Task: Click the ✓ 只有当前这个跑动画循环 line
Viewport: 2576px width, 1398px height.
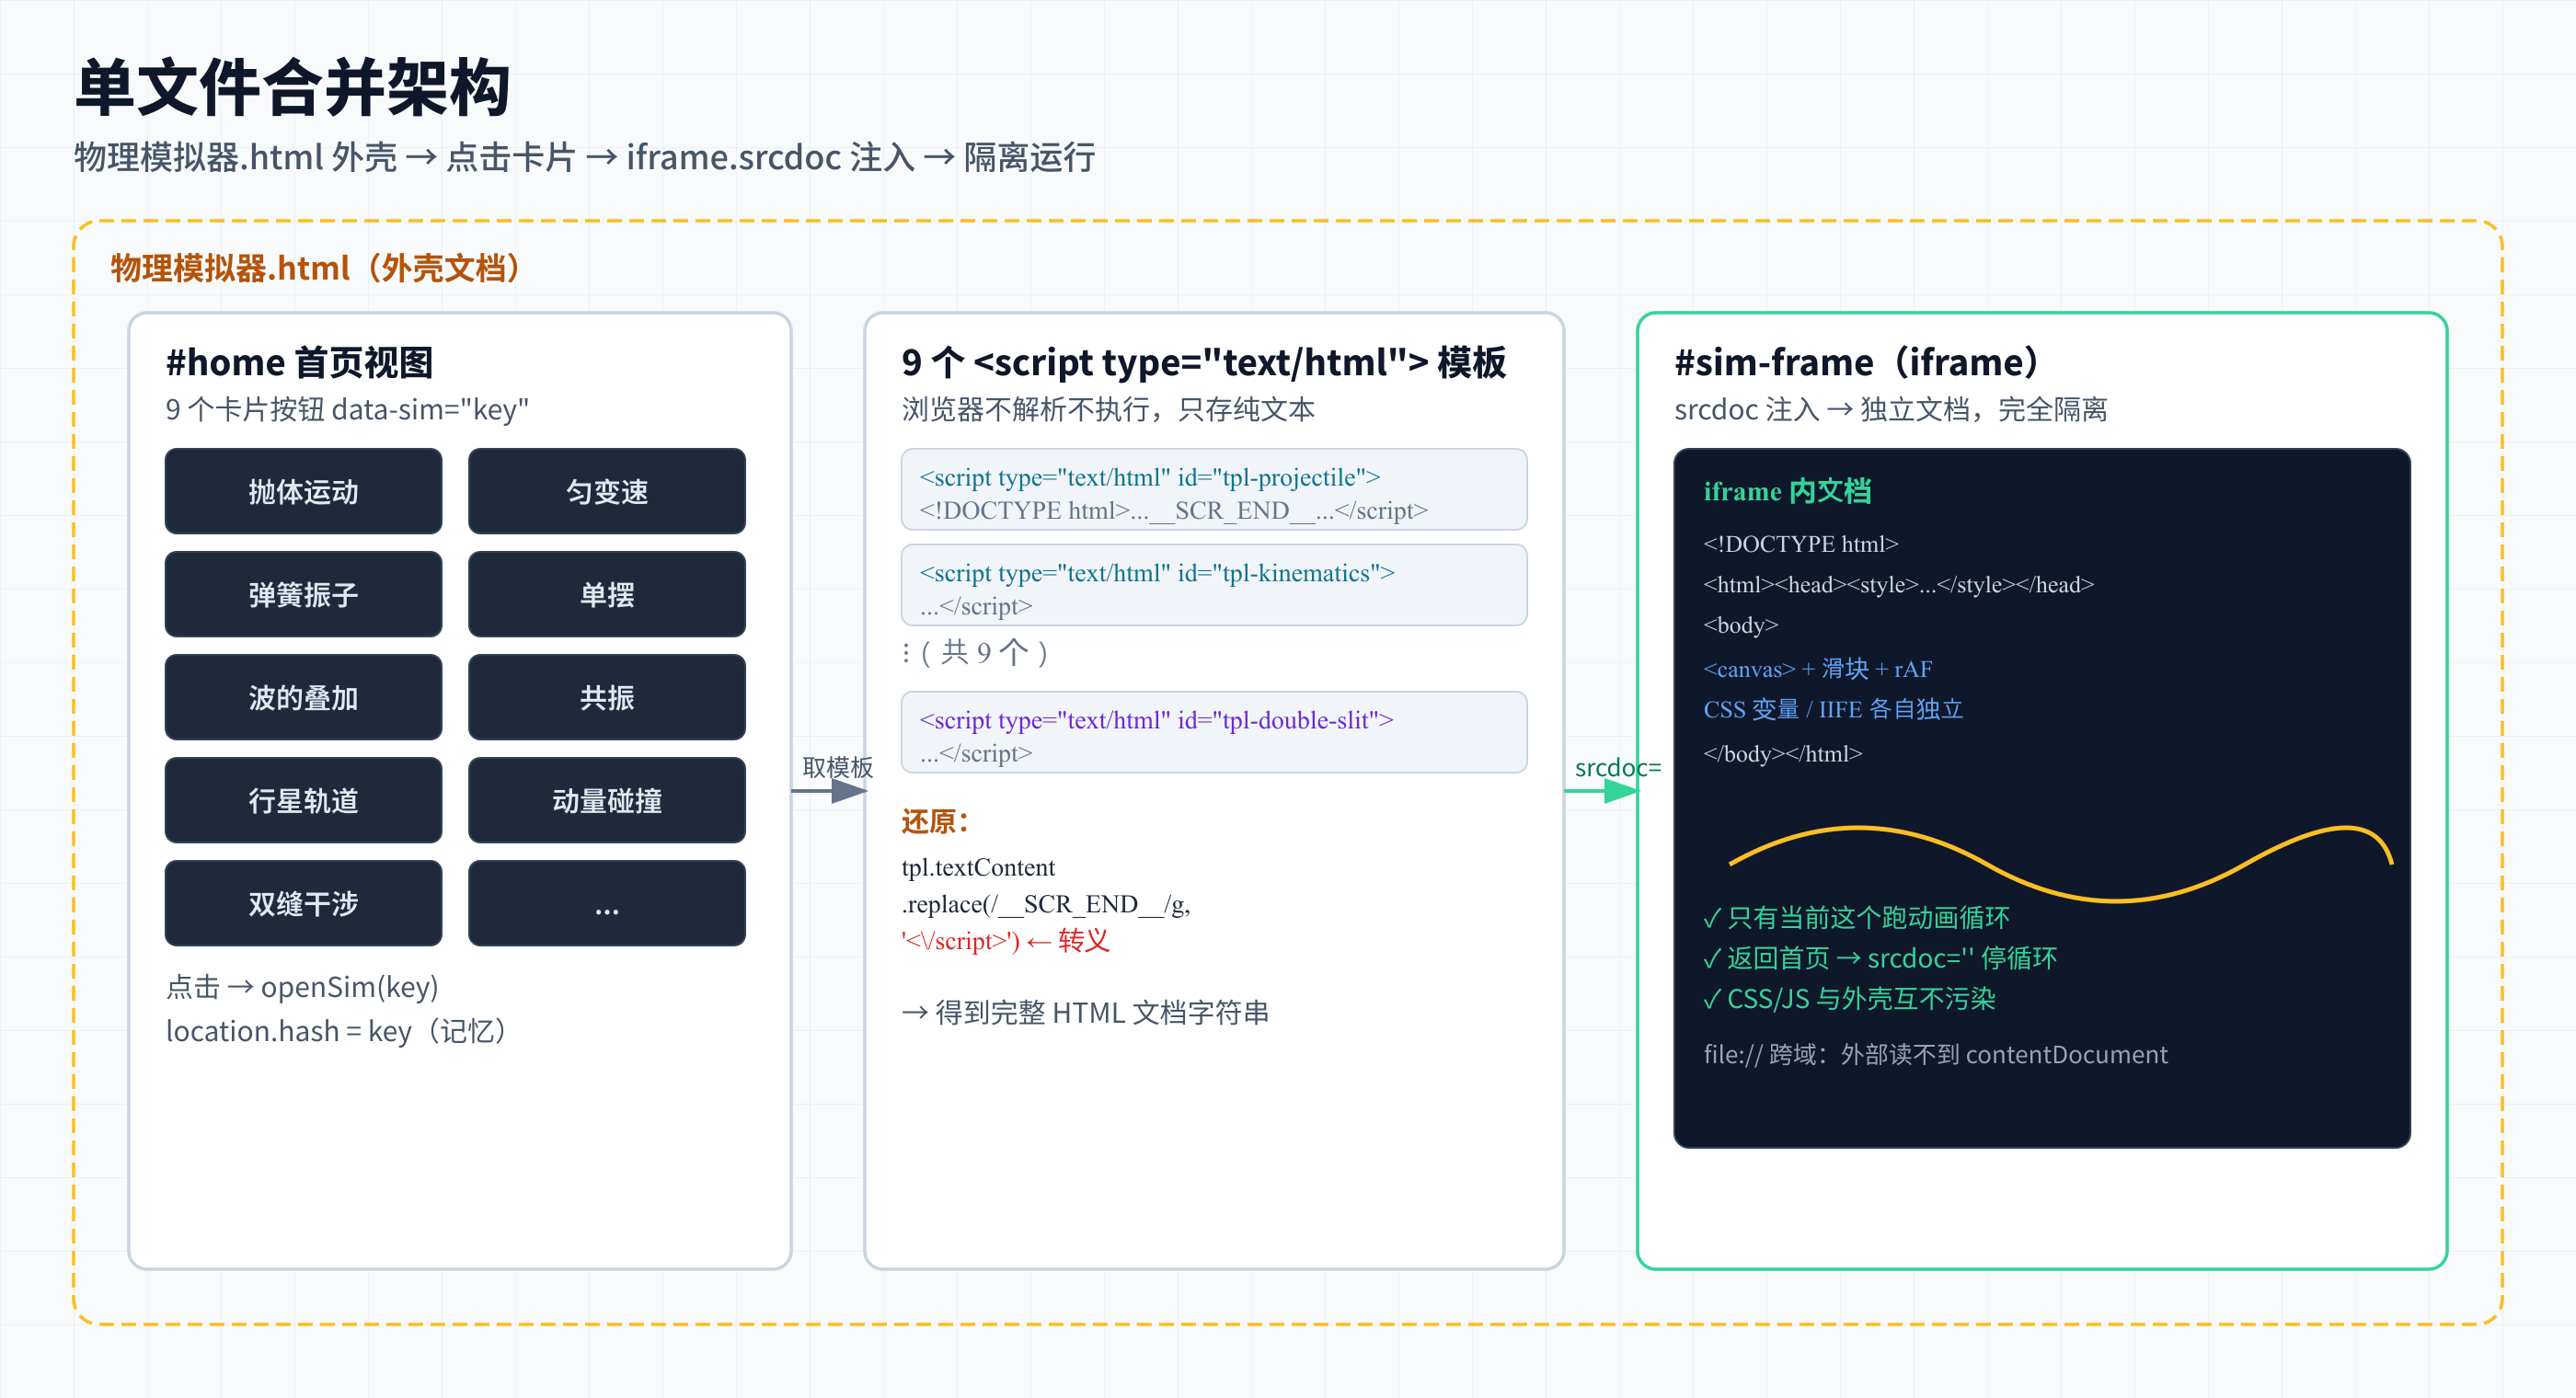Action: tap(1856, 917)
